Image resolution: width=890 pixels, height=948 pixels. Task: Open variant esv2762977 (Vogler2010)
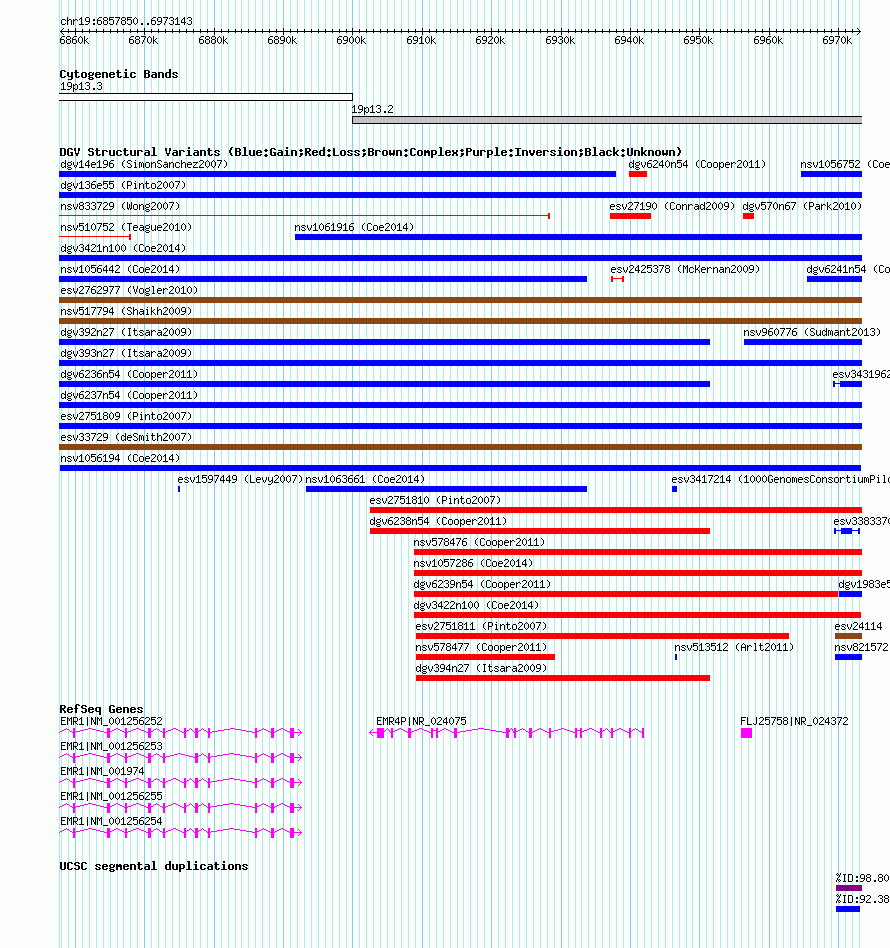tap(129, 291)
